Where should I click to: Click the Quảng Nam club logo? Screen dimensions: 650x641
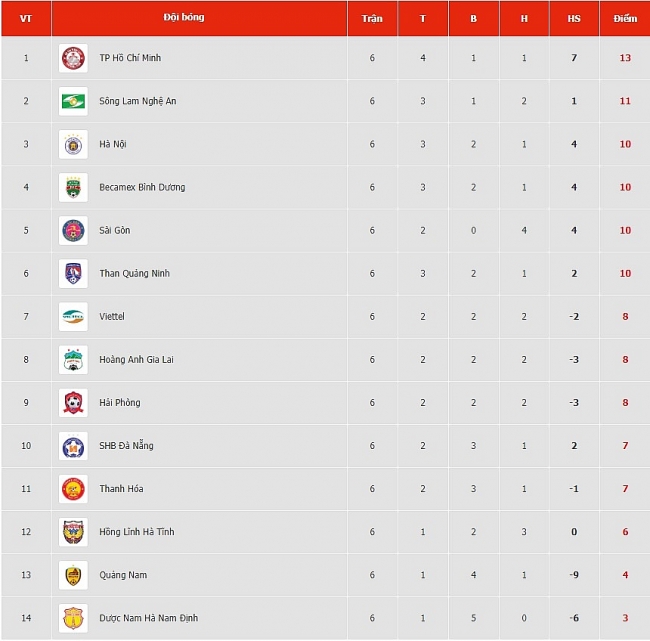73,575
